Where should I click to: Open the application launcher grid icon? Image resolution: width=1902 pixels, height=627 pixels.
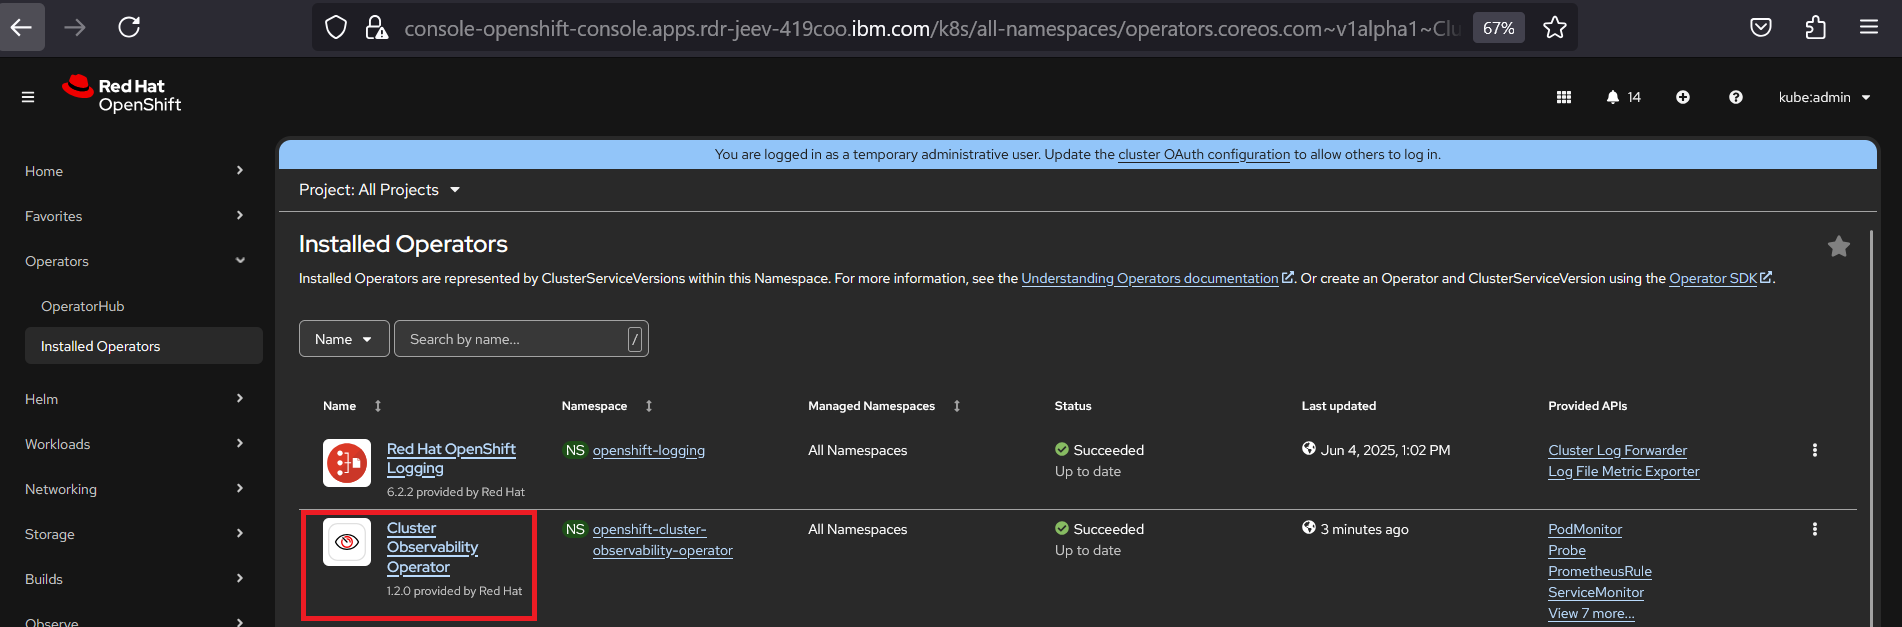1564,97
